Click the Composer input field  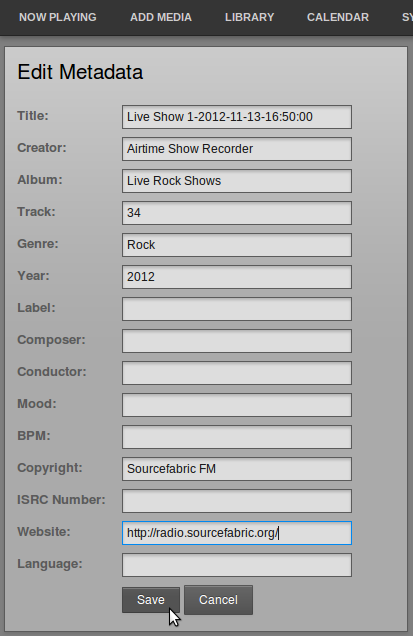click(x=237, y=341)
